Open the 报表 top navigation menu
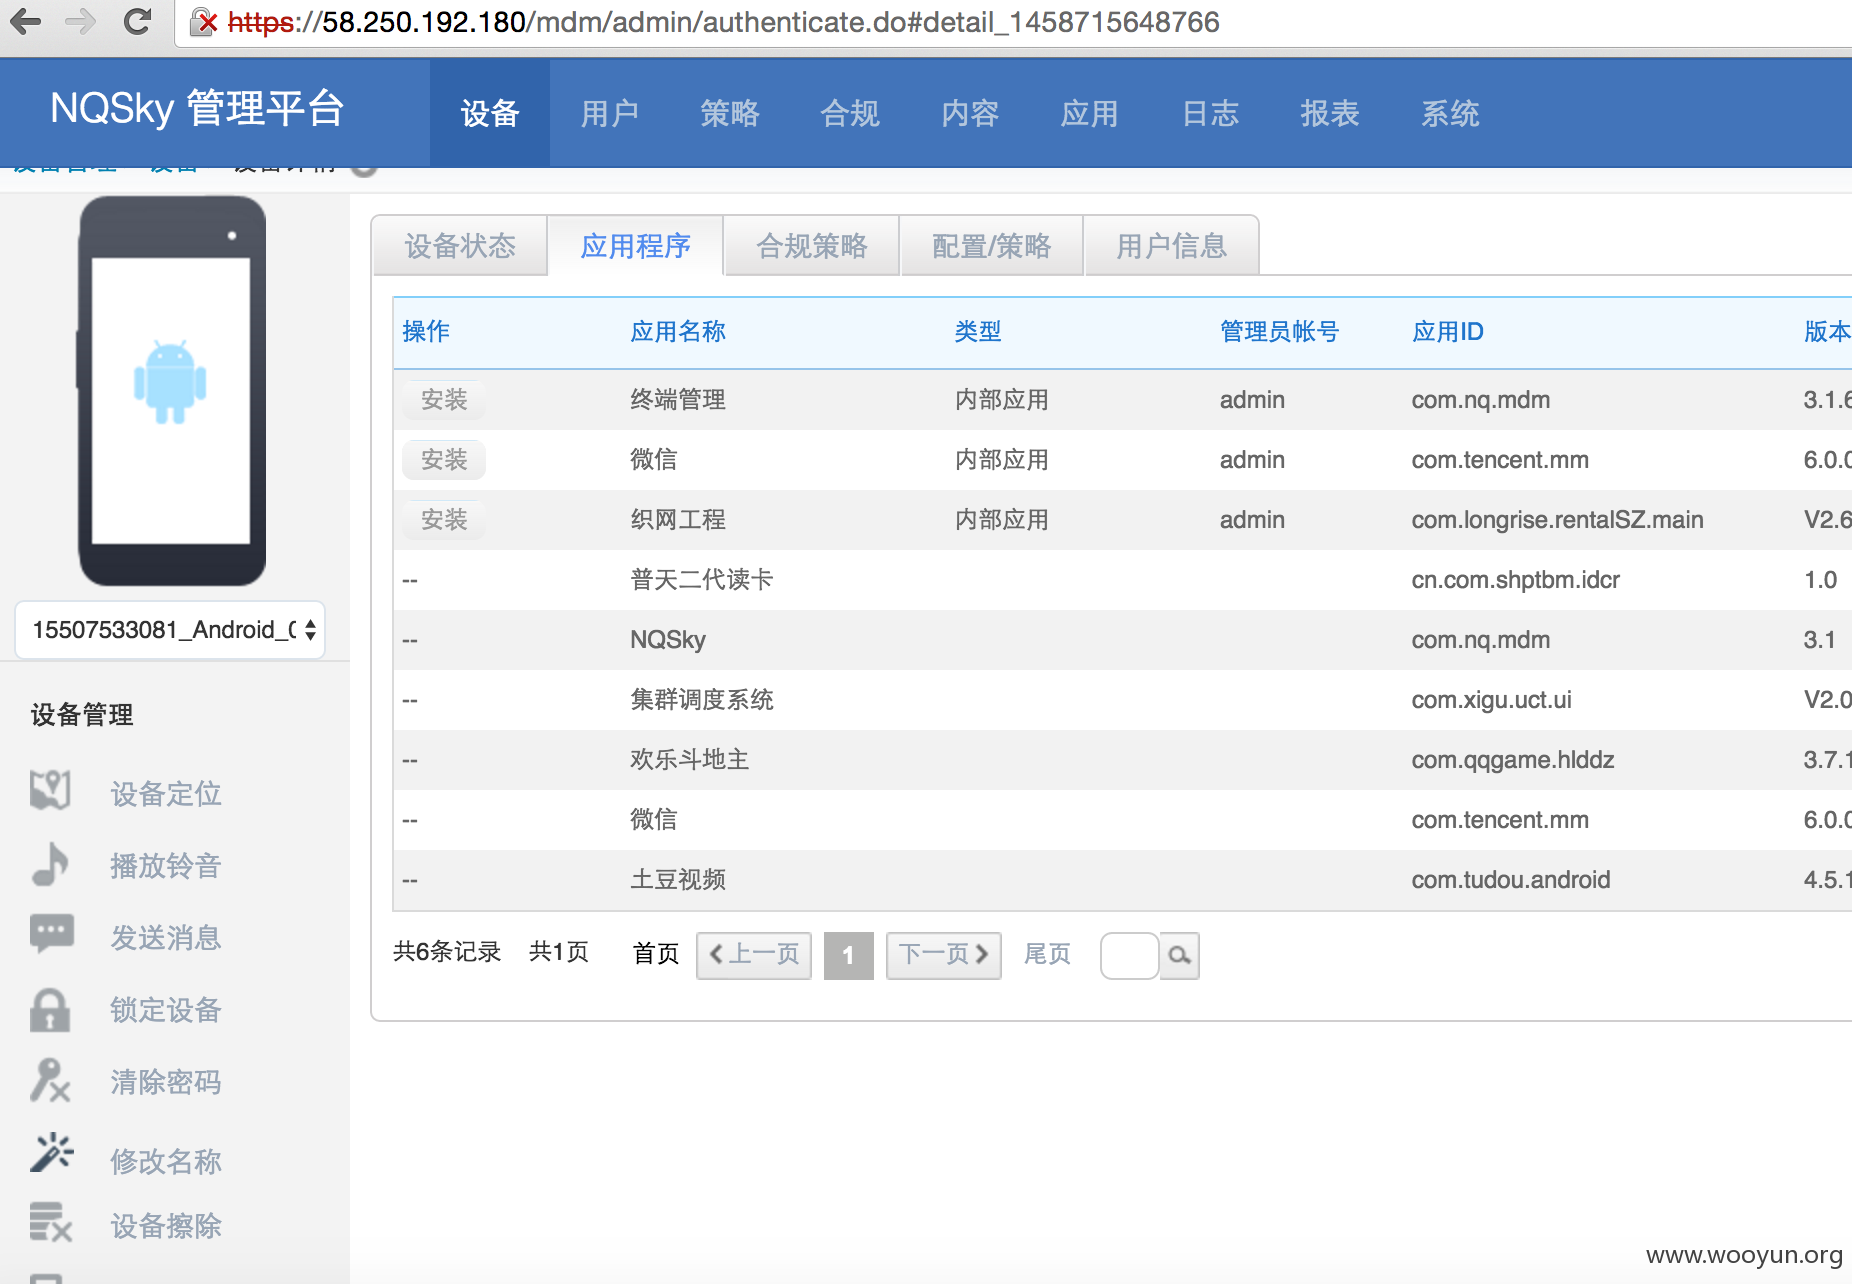The height and width of the screenshot is (1284, 1852). tap(1330, 113)
